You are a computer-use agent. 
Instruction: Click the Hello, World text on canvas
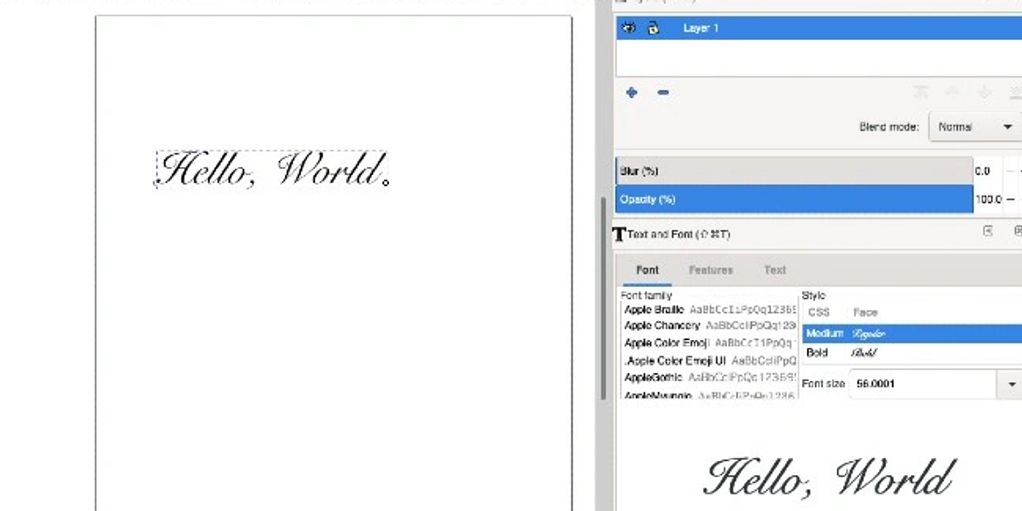(x=270, y=170)
